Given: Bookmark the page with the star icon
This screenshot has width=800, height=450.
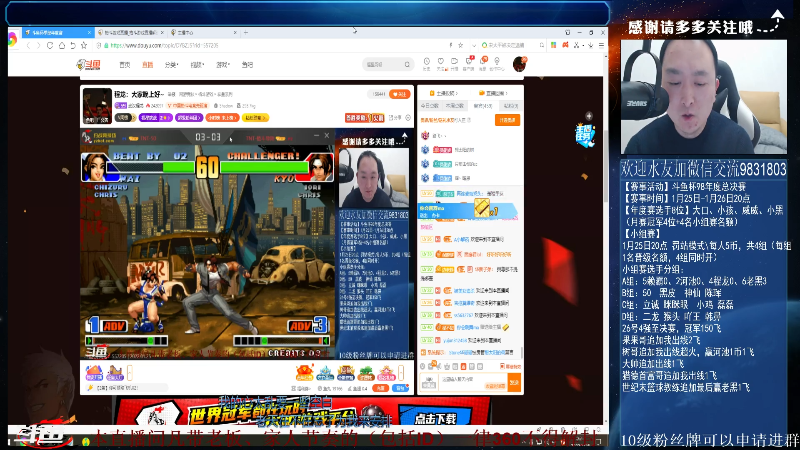Looking at the screenshot, I should tap(84, 45).
